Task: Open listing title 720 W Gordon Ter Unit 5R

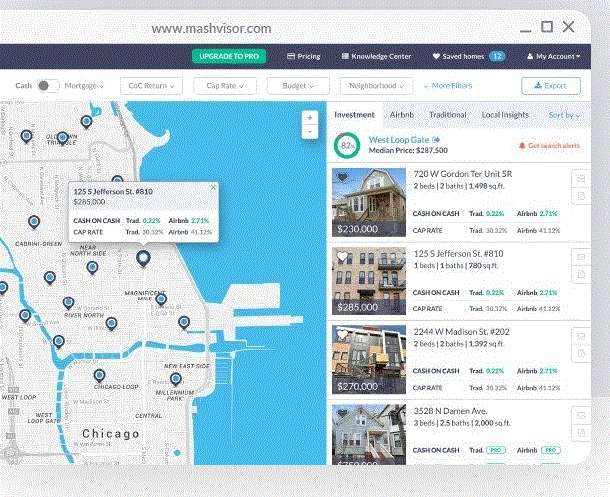Action: (x=463, y=174)
